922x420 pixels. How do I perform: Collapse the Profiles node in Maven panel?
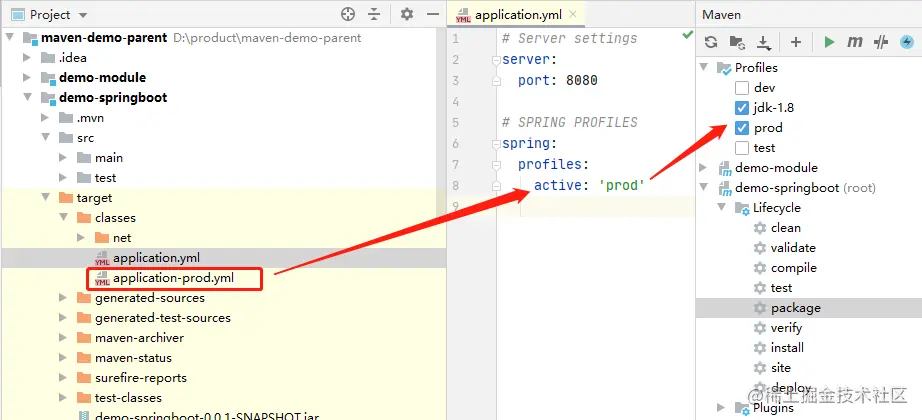click(x=703, y=68)
